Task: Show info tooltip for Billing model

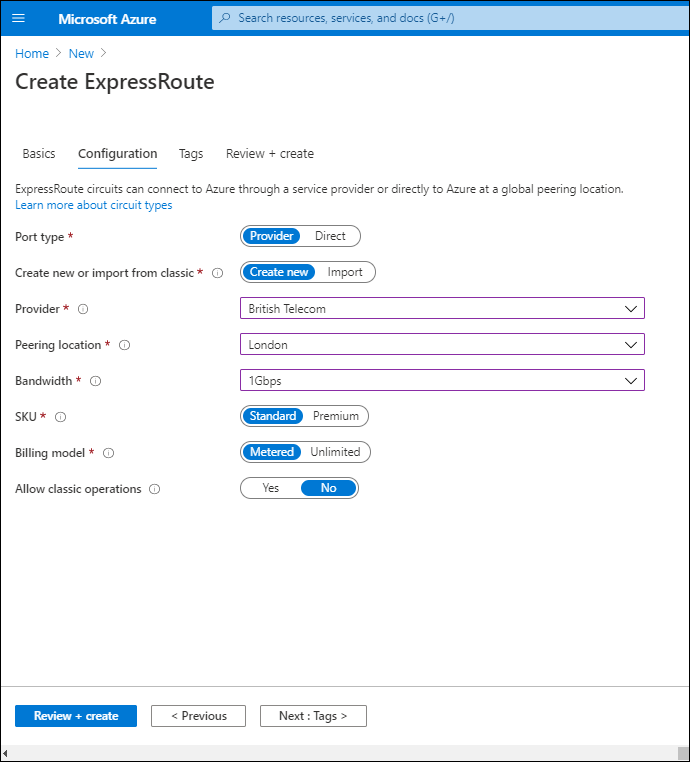Action: [x=108, y=453]
